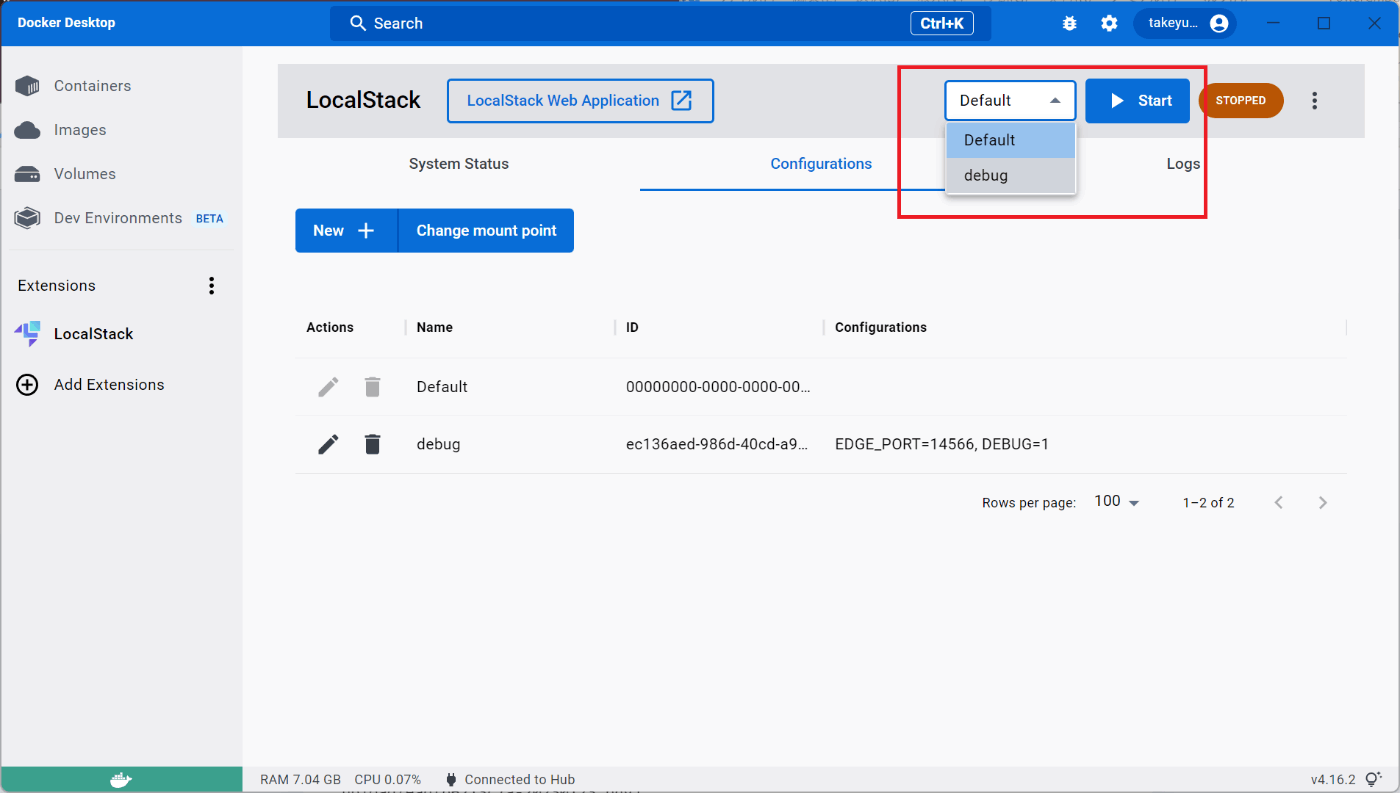Image resolution: width=1400 pixels, height=793 pixels.
Task: Click the ec136aed-986d-40cd ID cell
Action: (x=717, y=444)
